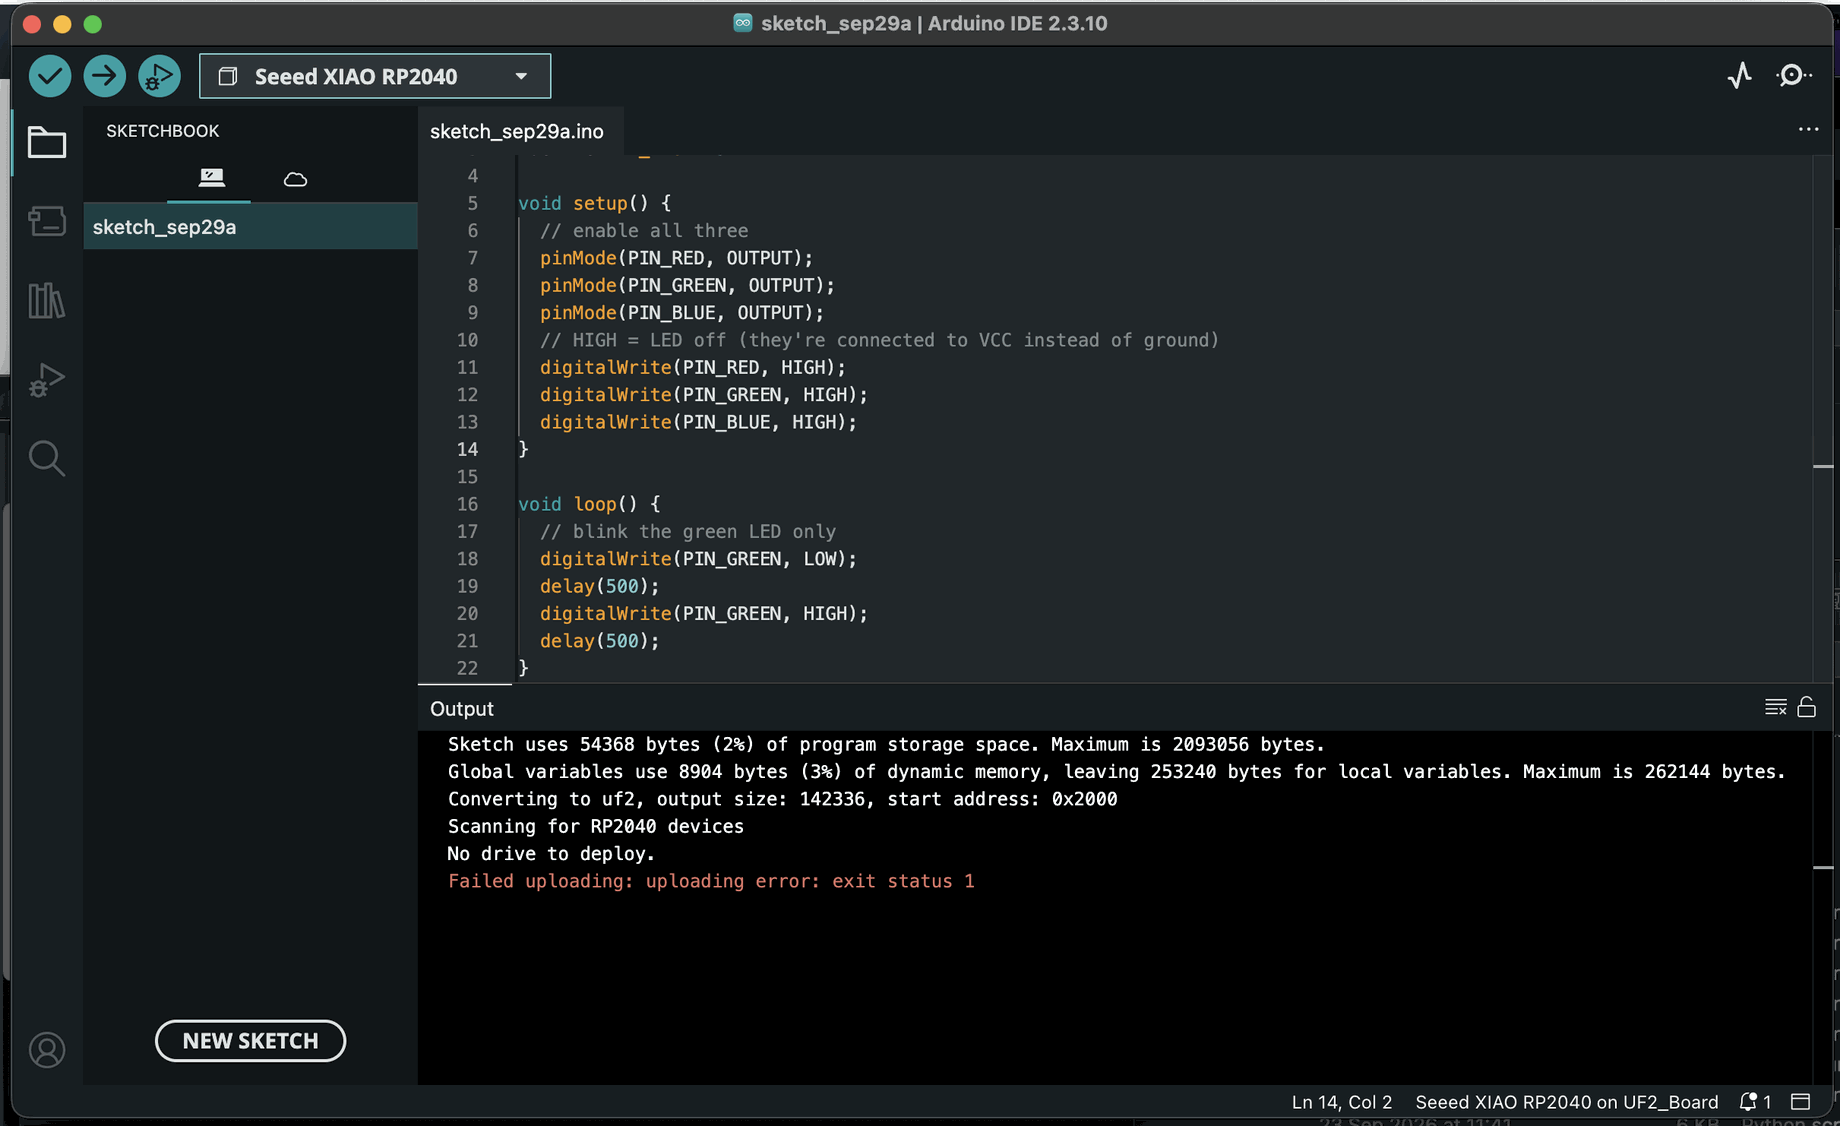Click the Failed uploading error message
The image size is (1840, 1126).
click(x=711, y=881)
